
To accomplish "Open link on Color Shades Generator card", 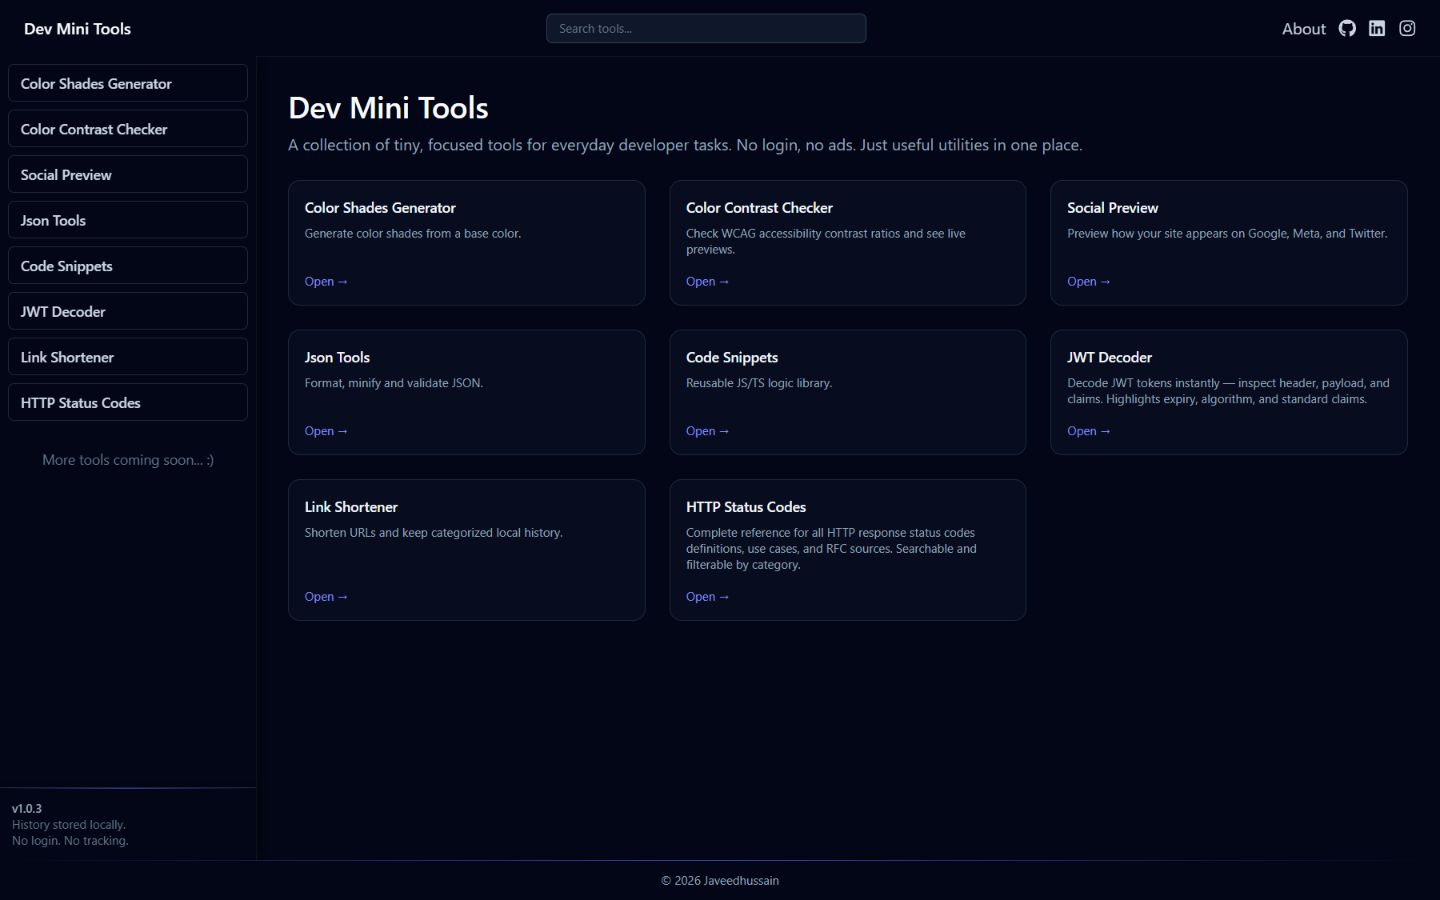I will coord(326,282).
